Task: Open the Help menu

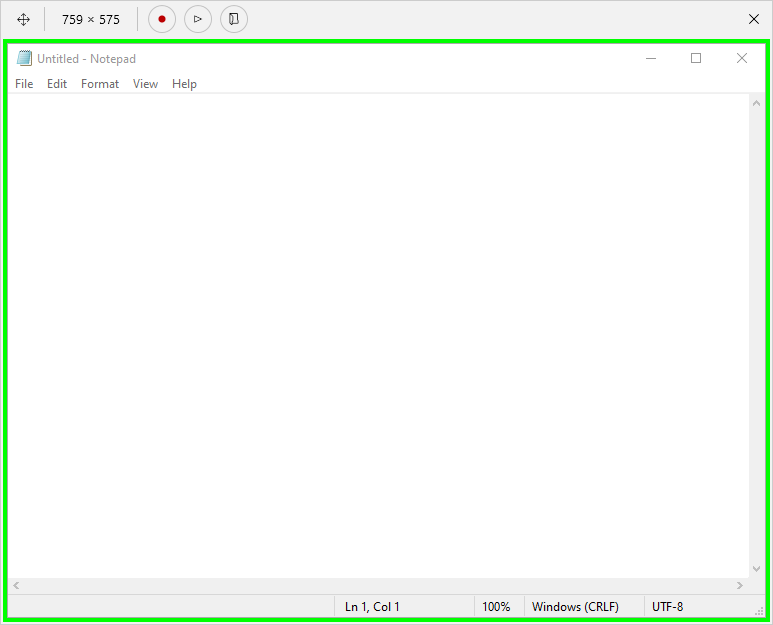Action: (184, 84)
